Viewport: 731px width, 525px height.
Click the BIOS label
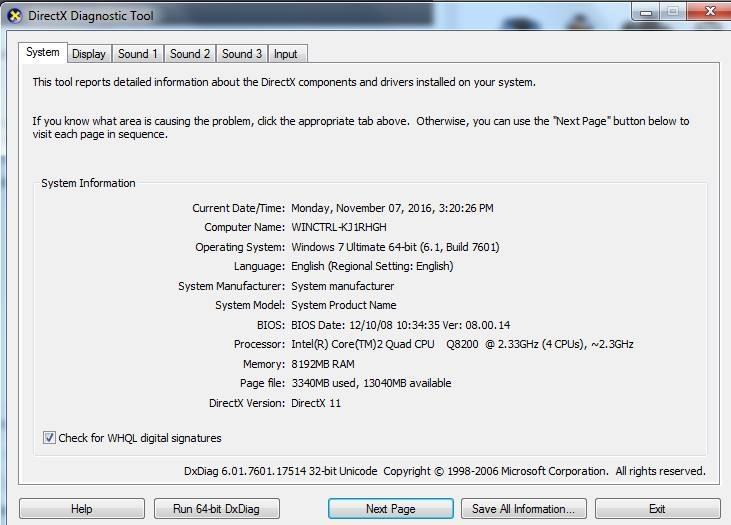click(271, 325)
